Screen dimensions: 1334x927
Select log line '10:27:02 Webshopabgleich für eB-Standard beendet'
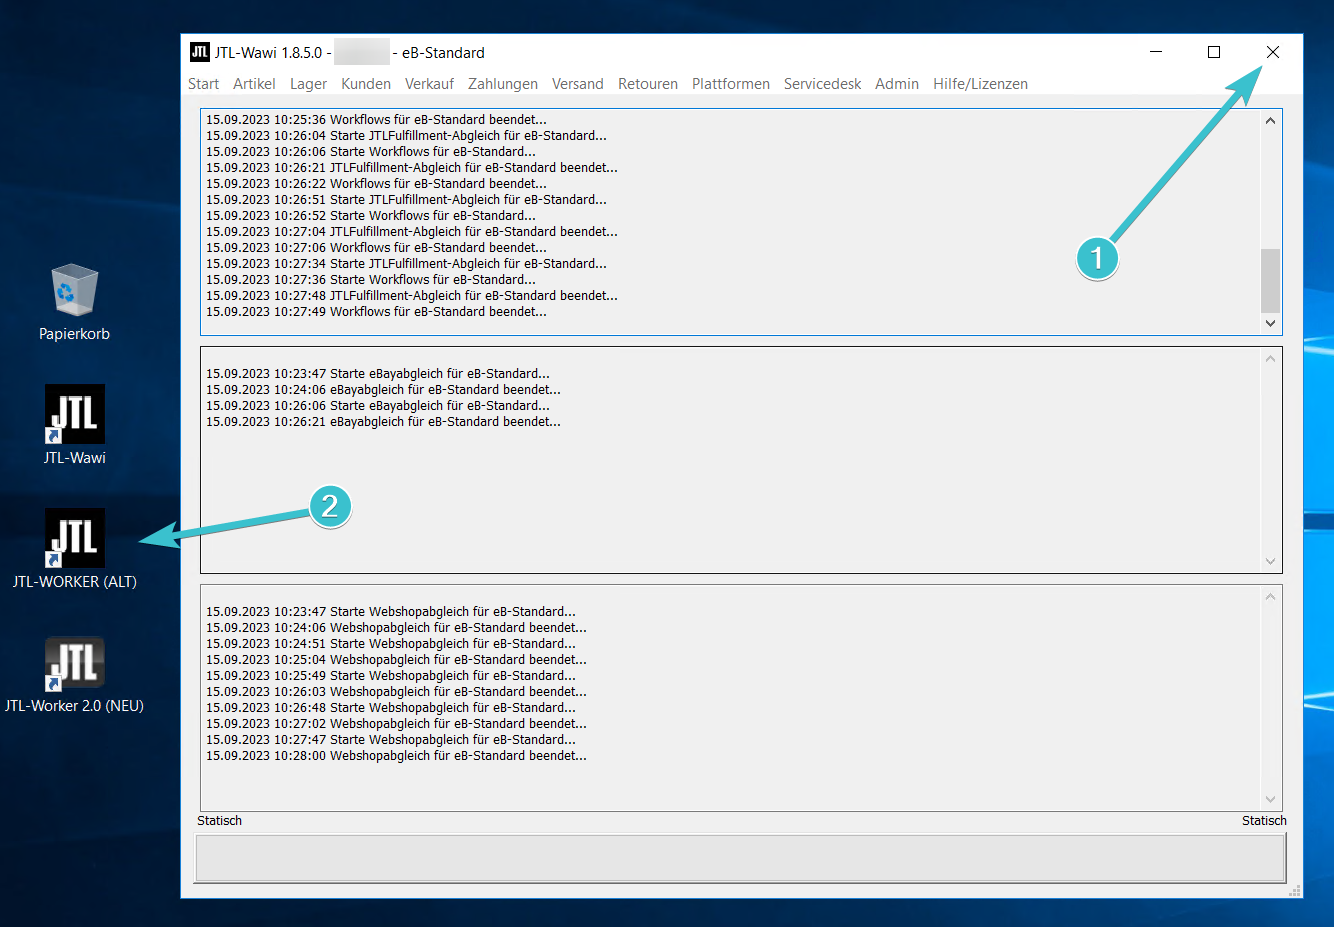pos(396,724)
